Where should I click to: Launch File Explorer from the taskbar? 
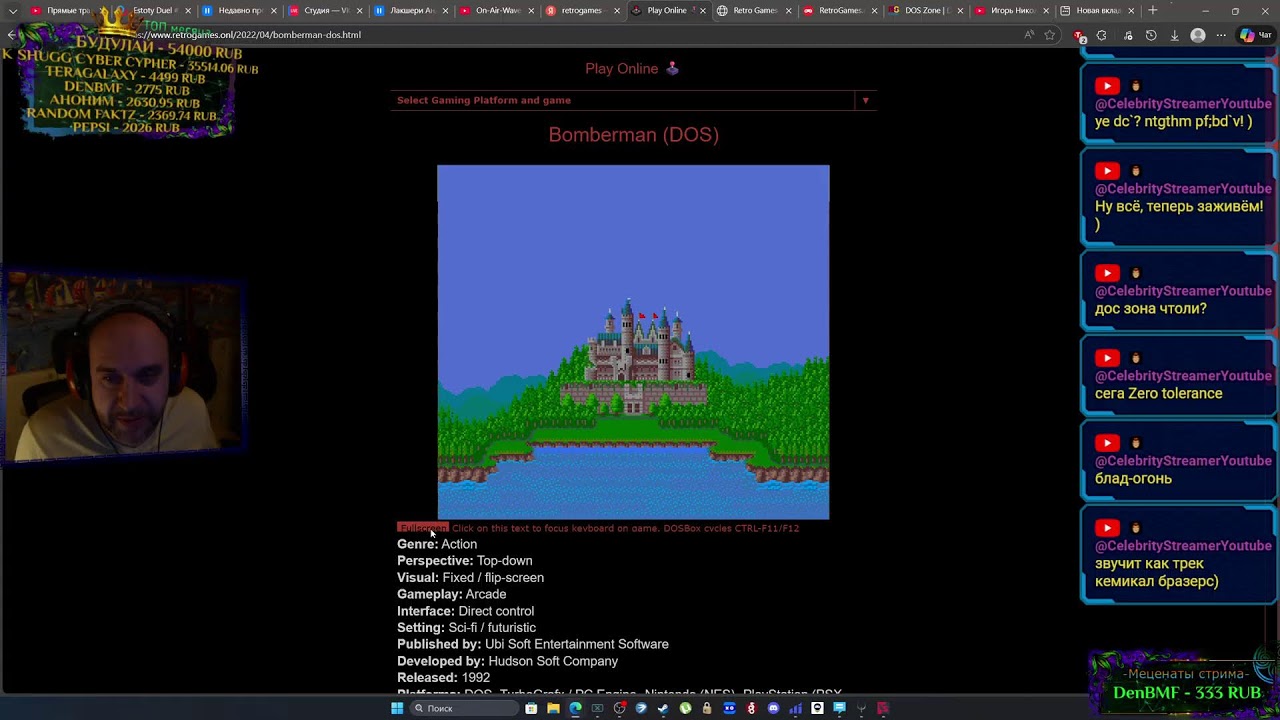[x=553, y=708]
